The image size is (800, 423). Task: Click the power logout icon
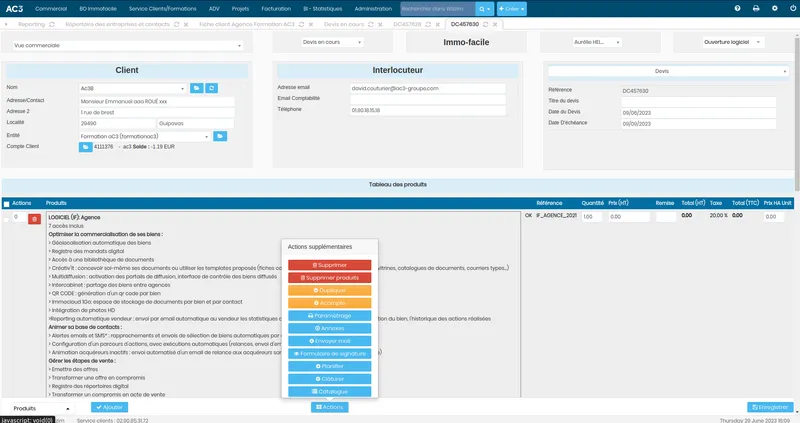(793, 8)
